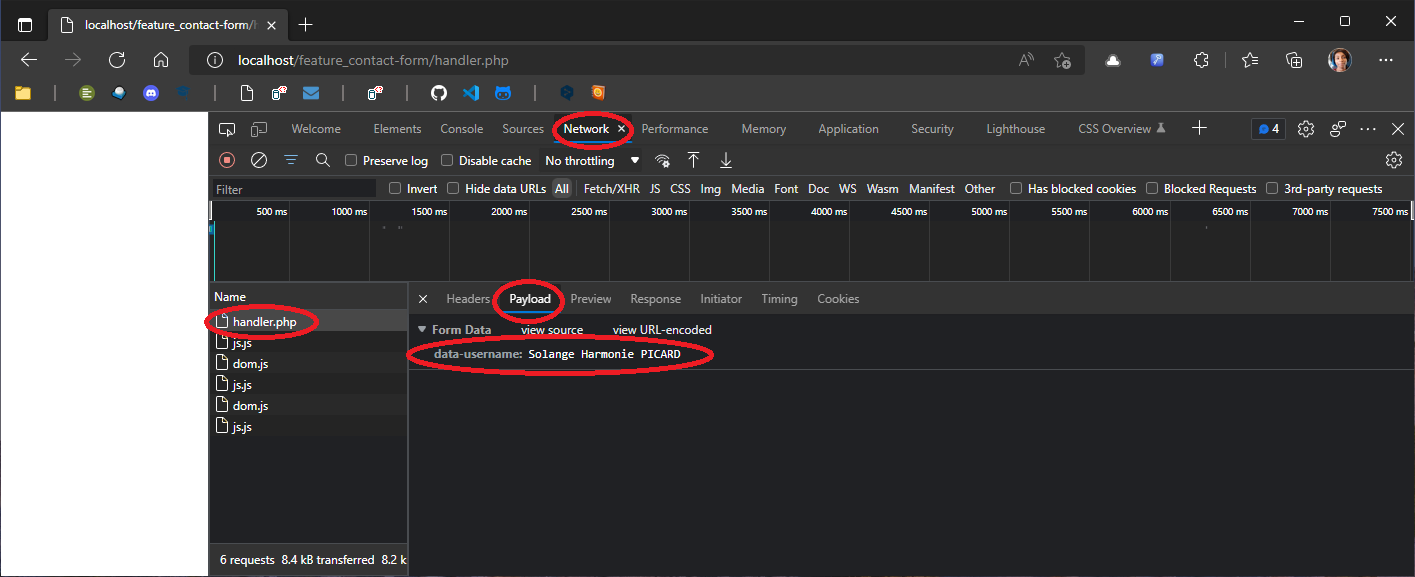Open the issues counter badge
The image size is (1415, 577).
[1268, 129]
